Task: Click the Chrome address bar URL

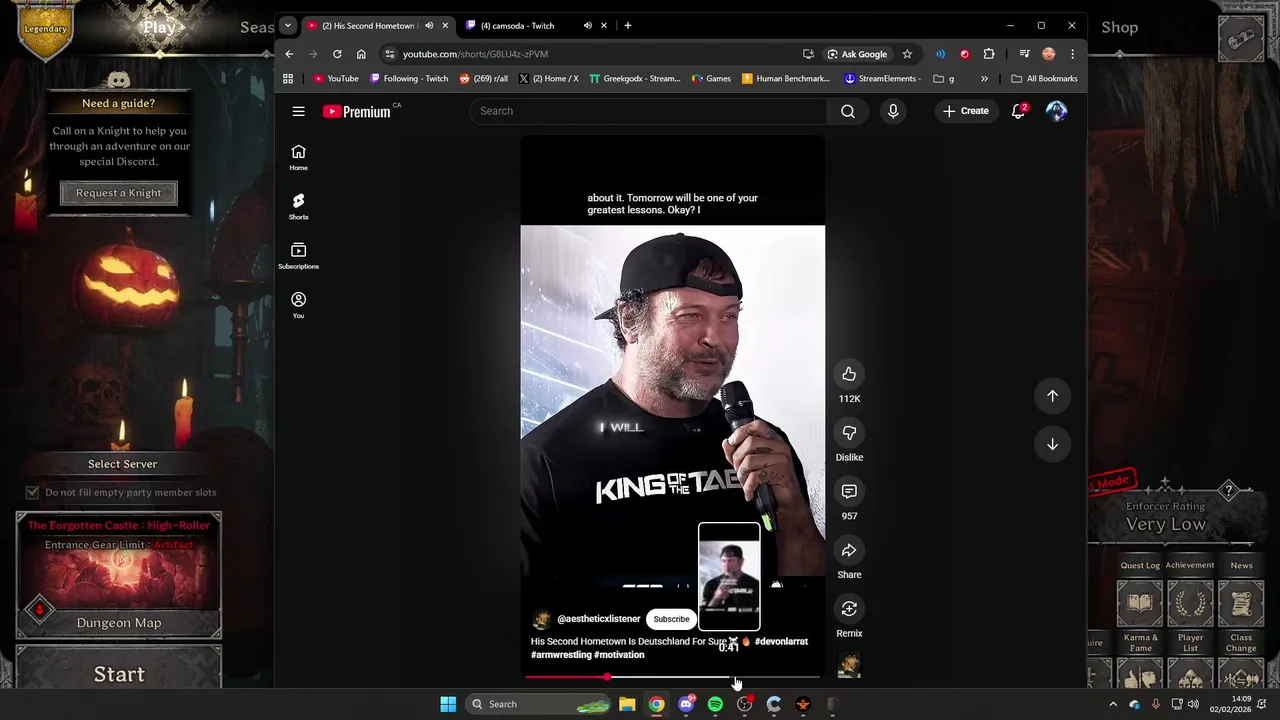Action: (475, 54)
